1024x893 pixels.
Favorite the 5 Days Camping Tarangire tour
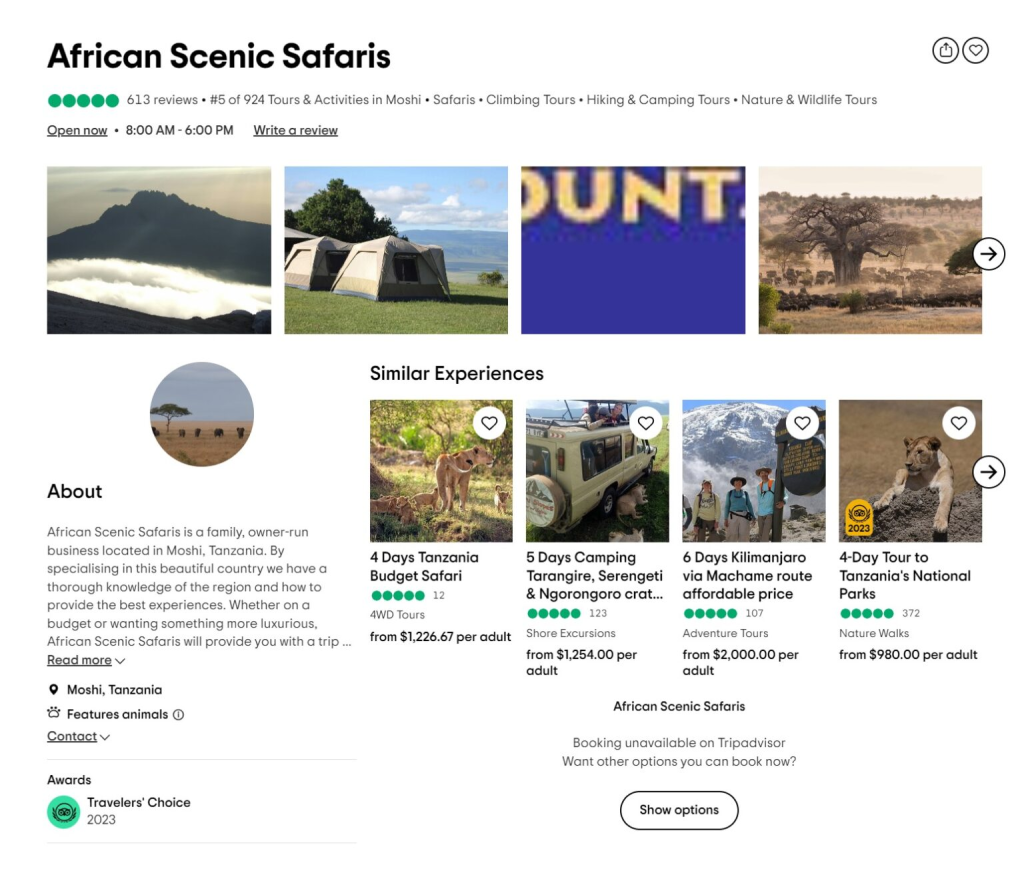[646, 423]
